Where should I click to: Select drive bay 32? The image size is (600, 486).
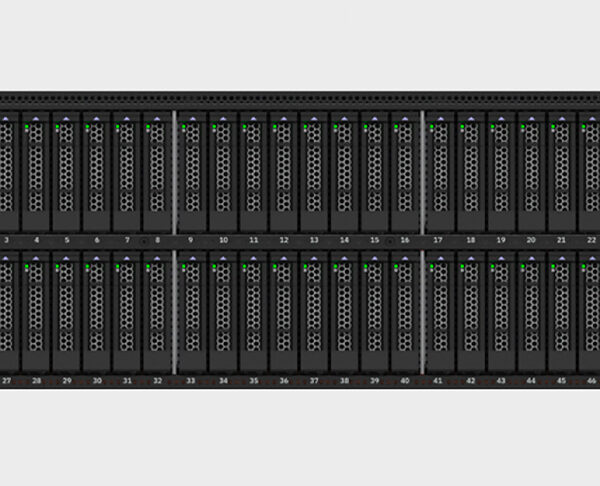click(x=157, y=311)
